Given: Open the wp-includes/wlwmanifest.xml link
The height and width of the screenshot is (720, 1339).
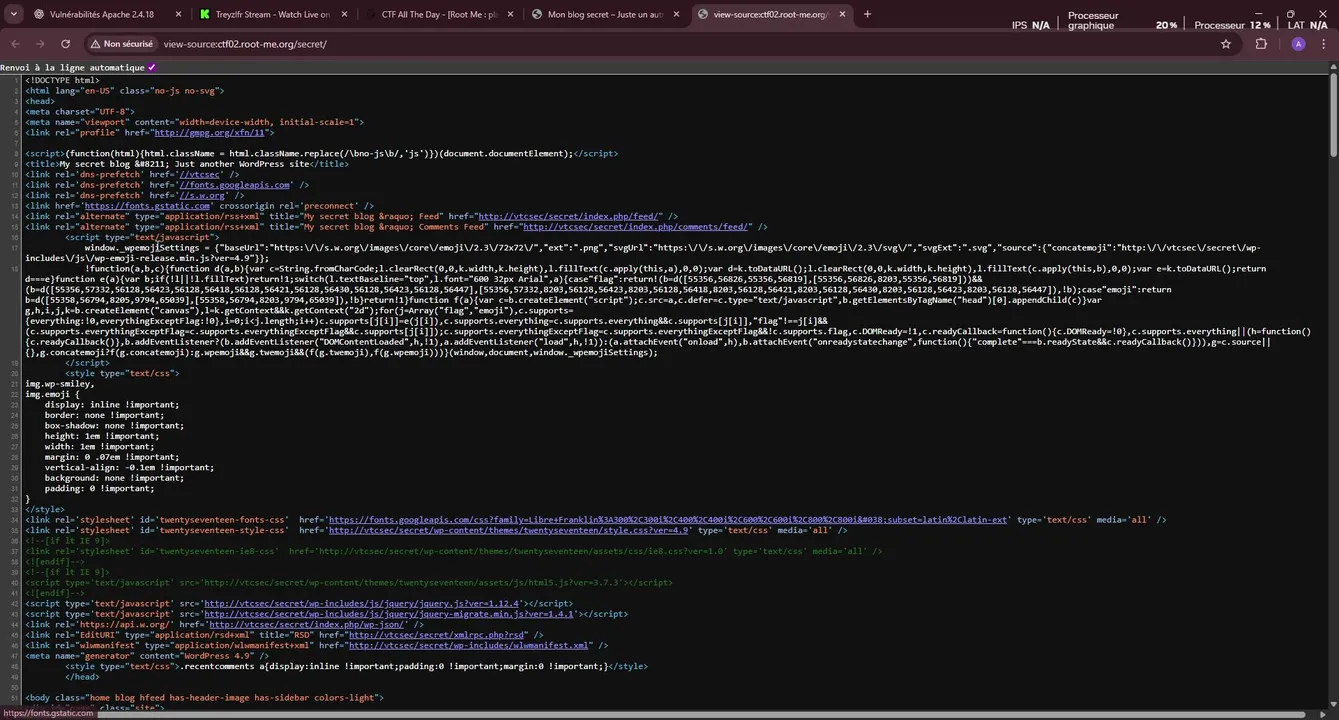Looking at the screenshot, I should (x=470, y=645).
